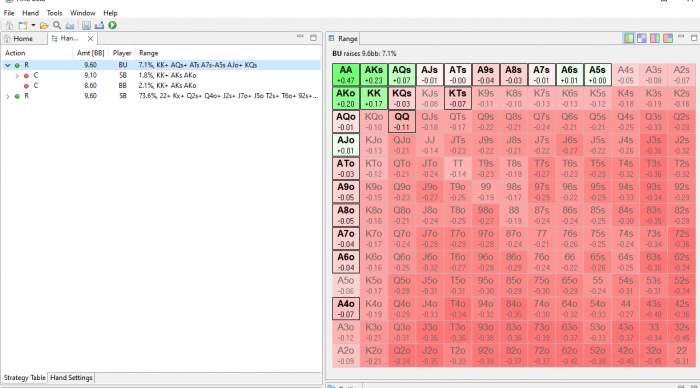Open the Help menu
The width and height of the screenshot is (700, 388).
coord(110,13)
